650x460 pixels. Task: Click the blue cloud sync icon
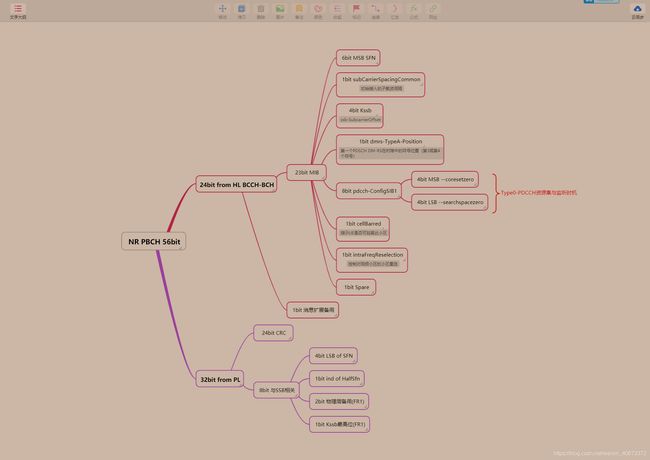click(638, 8)
